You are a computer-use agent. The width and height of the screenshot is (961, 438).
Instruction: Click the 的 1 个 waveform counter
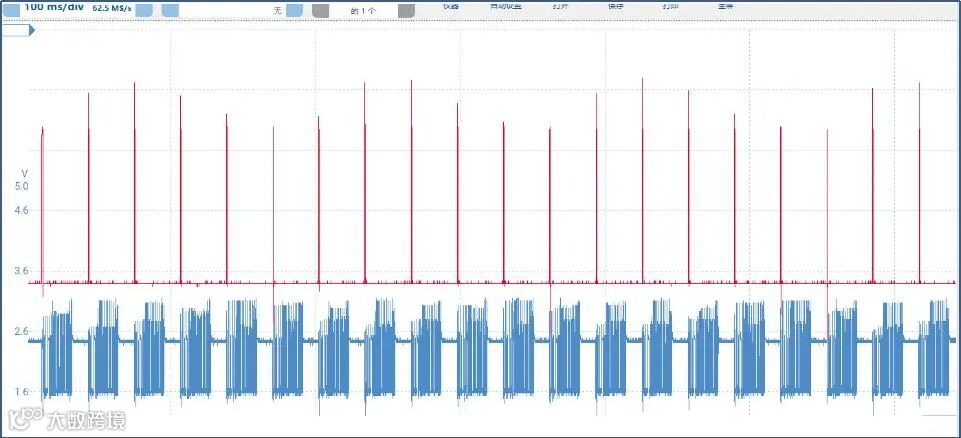click(363, 10)
